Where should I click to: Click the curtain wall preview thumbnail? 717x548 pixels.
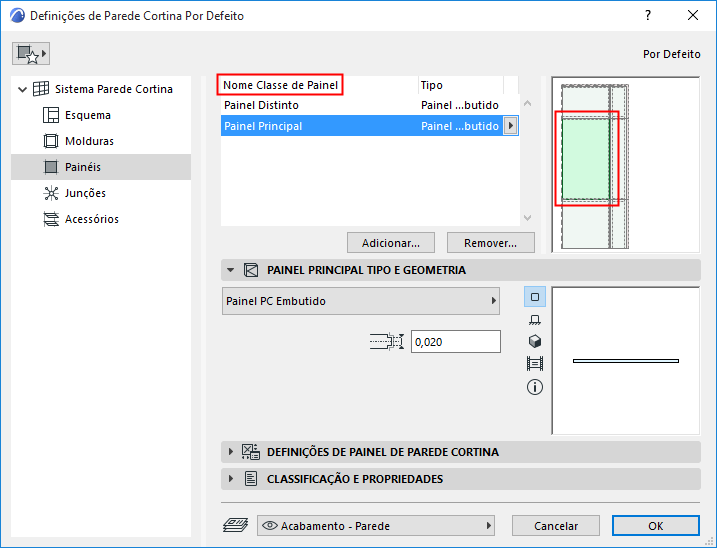tap(626, 165)
